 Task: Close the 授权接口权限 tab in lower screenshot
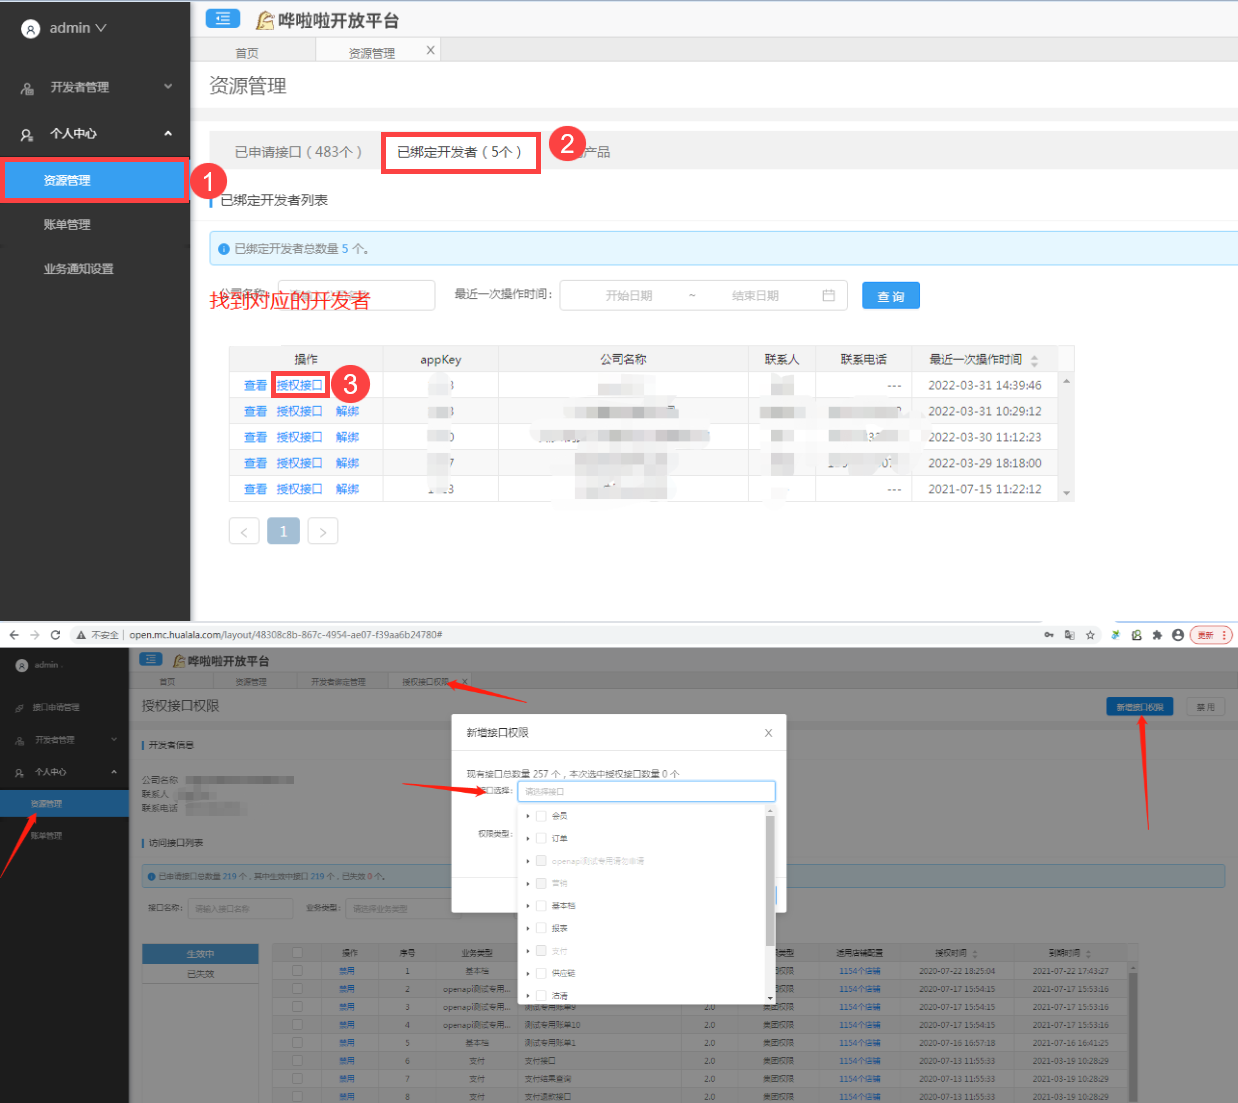465,682
